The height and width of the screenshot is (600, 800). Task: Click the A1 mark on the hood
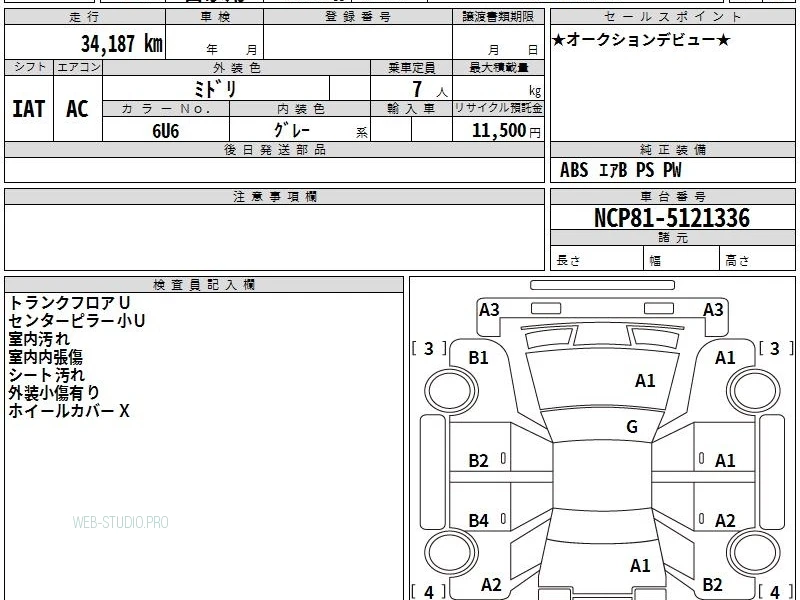point(645,381)
